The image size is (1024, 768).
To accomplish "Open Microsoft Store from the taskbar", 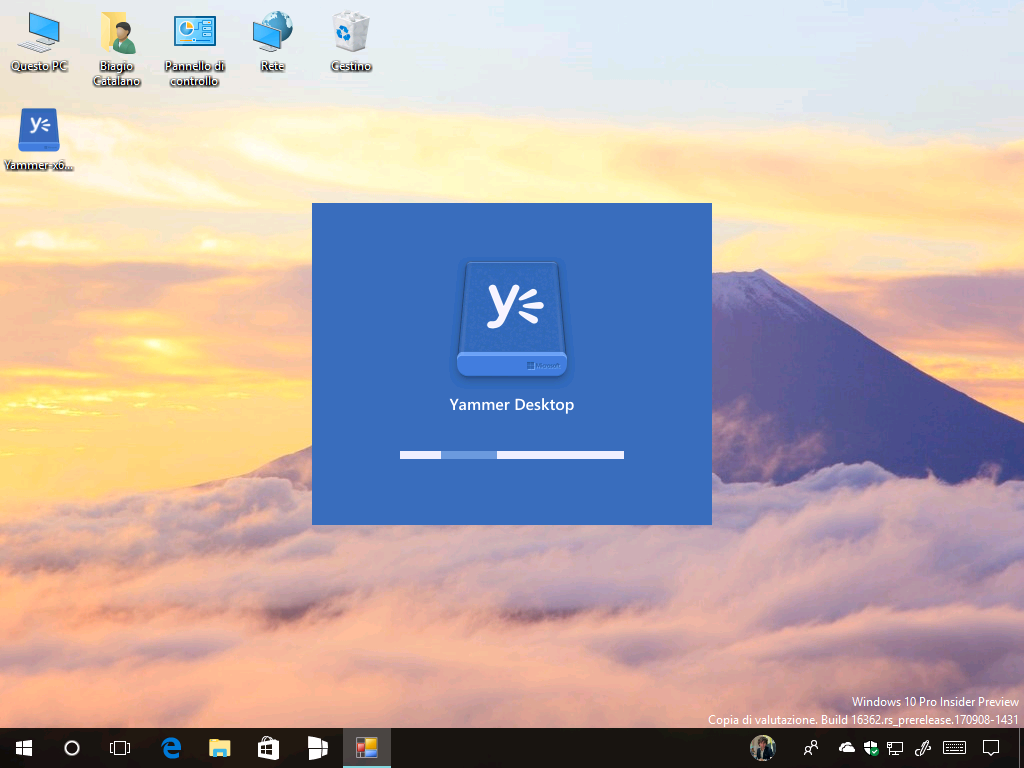I will click(268, 748).
